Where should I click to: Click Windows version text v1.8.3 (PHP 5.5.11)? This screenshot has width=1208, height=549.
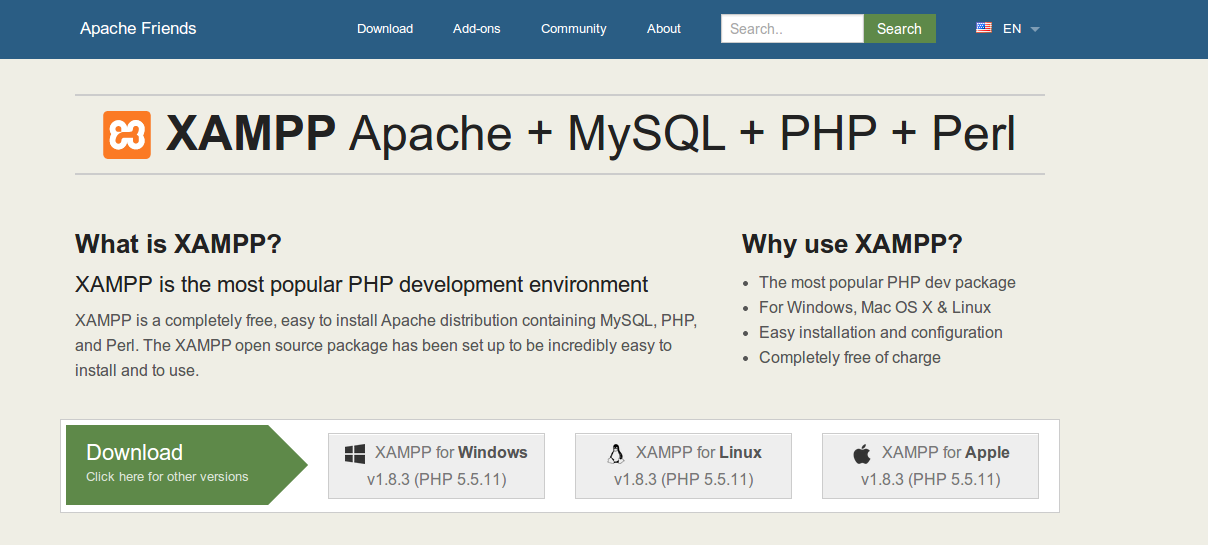pyautogui.click(x=437, y=480)
